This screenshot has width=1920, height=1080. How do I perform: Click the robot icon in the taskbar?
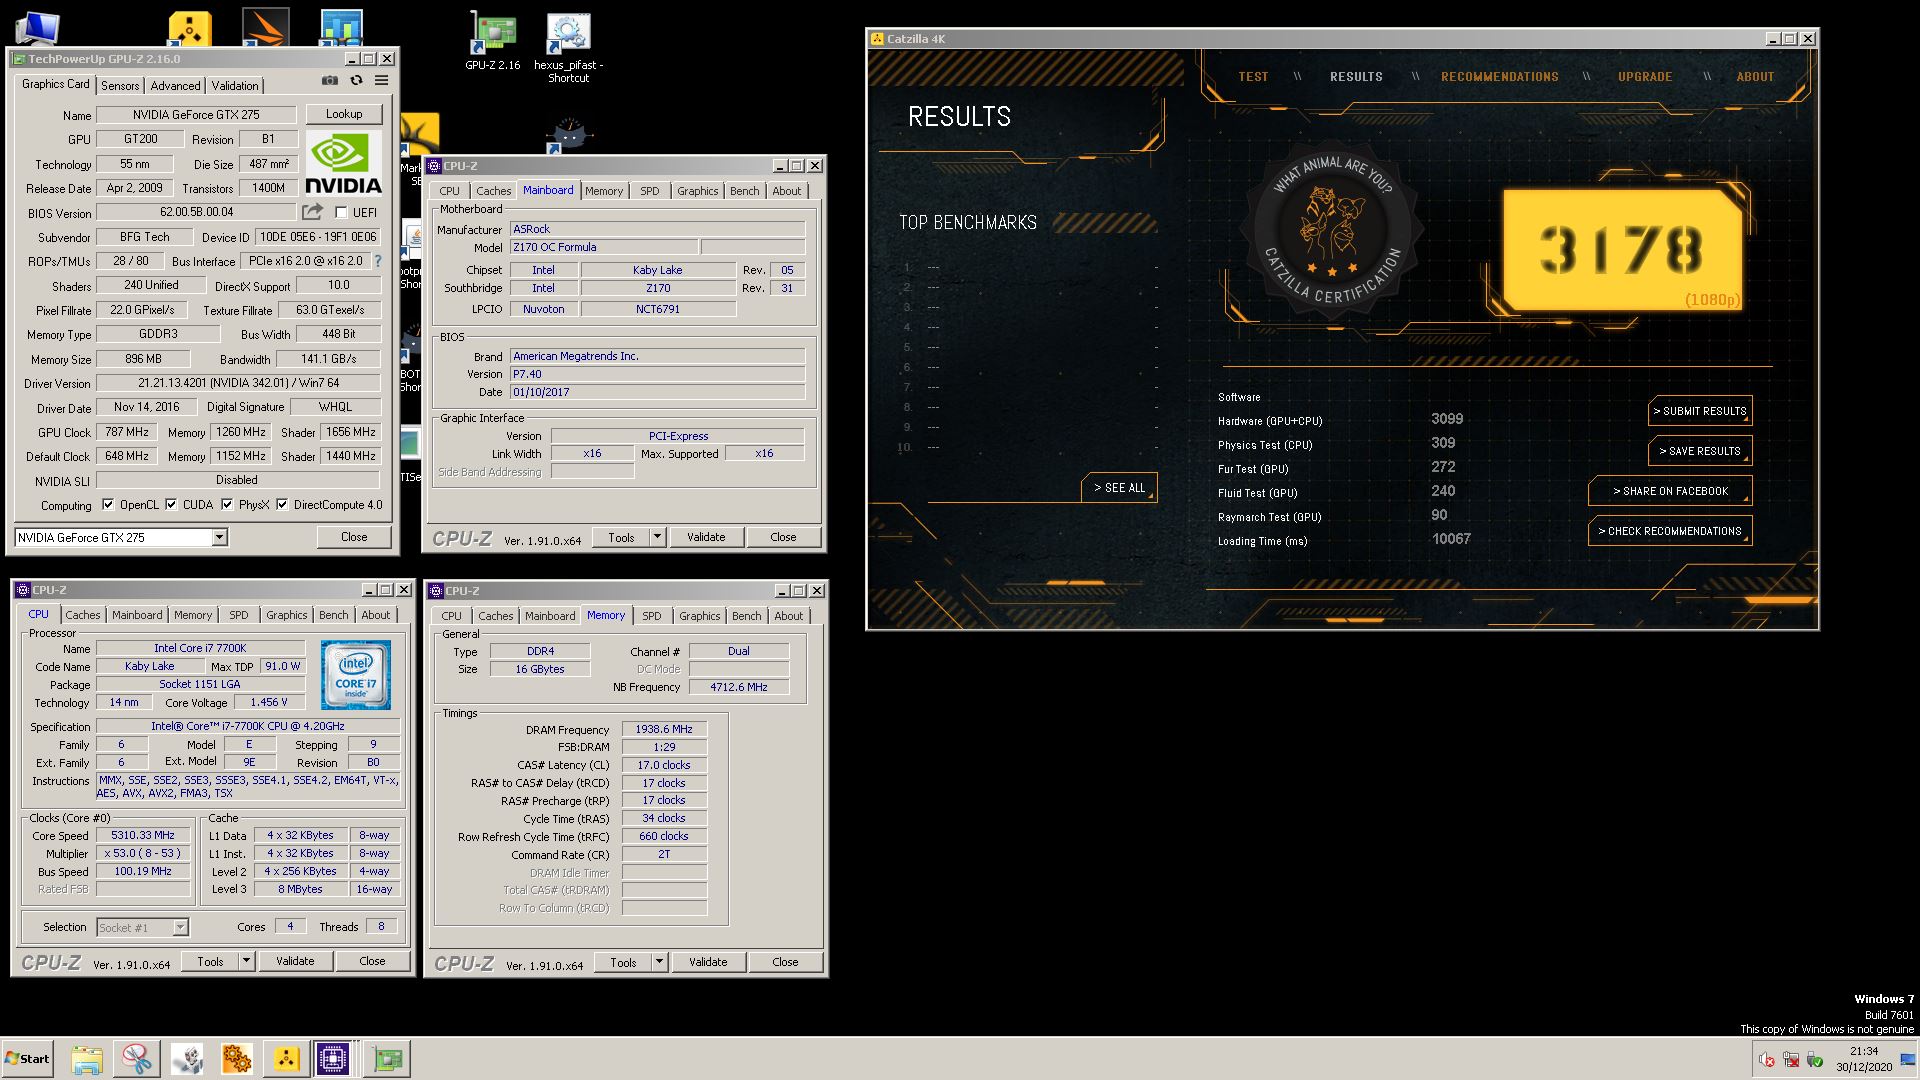187,1058
